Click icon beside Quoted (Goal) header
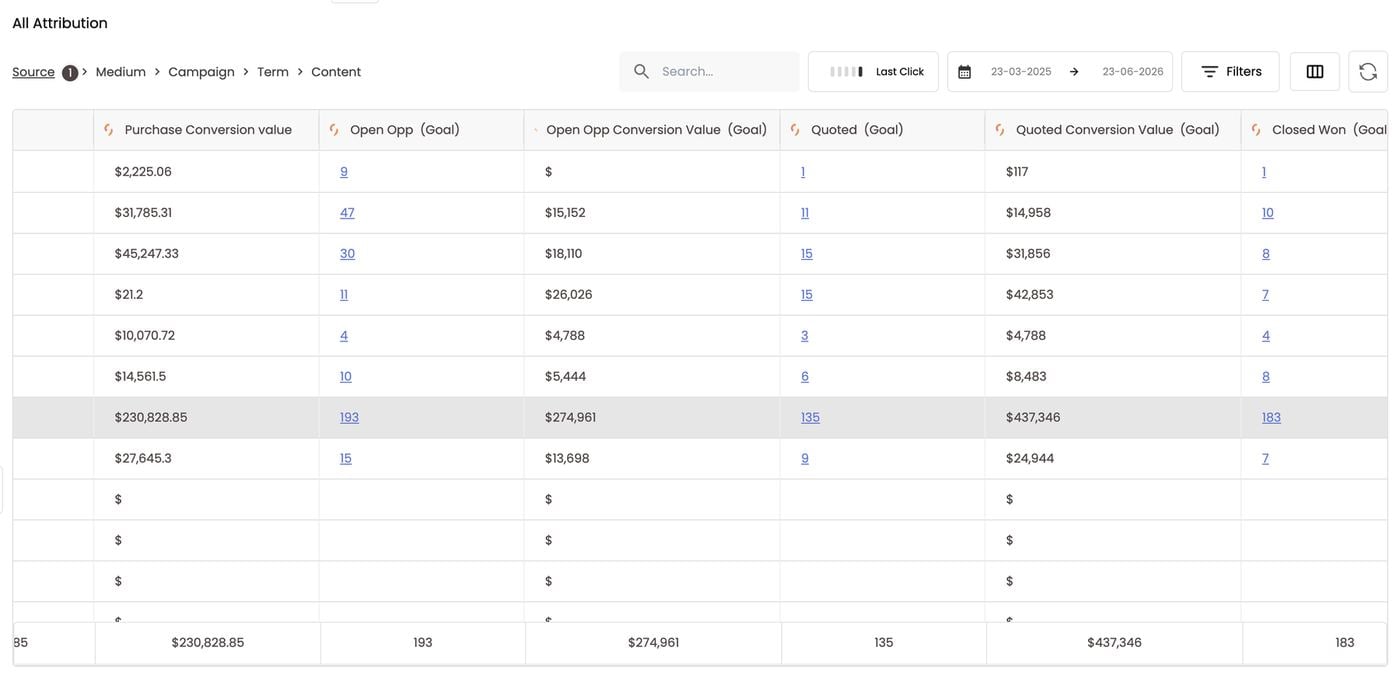 (795, 130)
